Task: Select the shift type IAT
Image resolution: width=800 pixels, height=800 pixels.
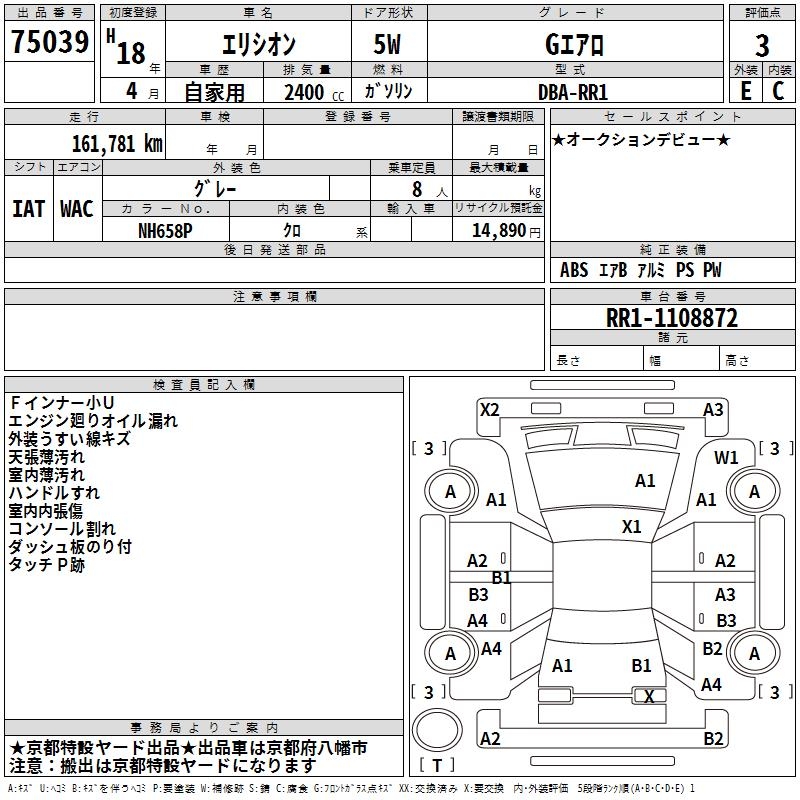Action: (29, 209)
